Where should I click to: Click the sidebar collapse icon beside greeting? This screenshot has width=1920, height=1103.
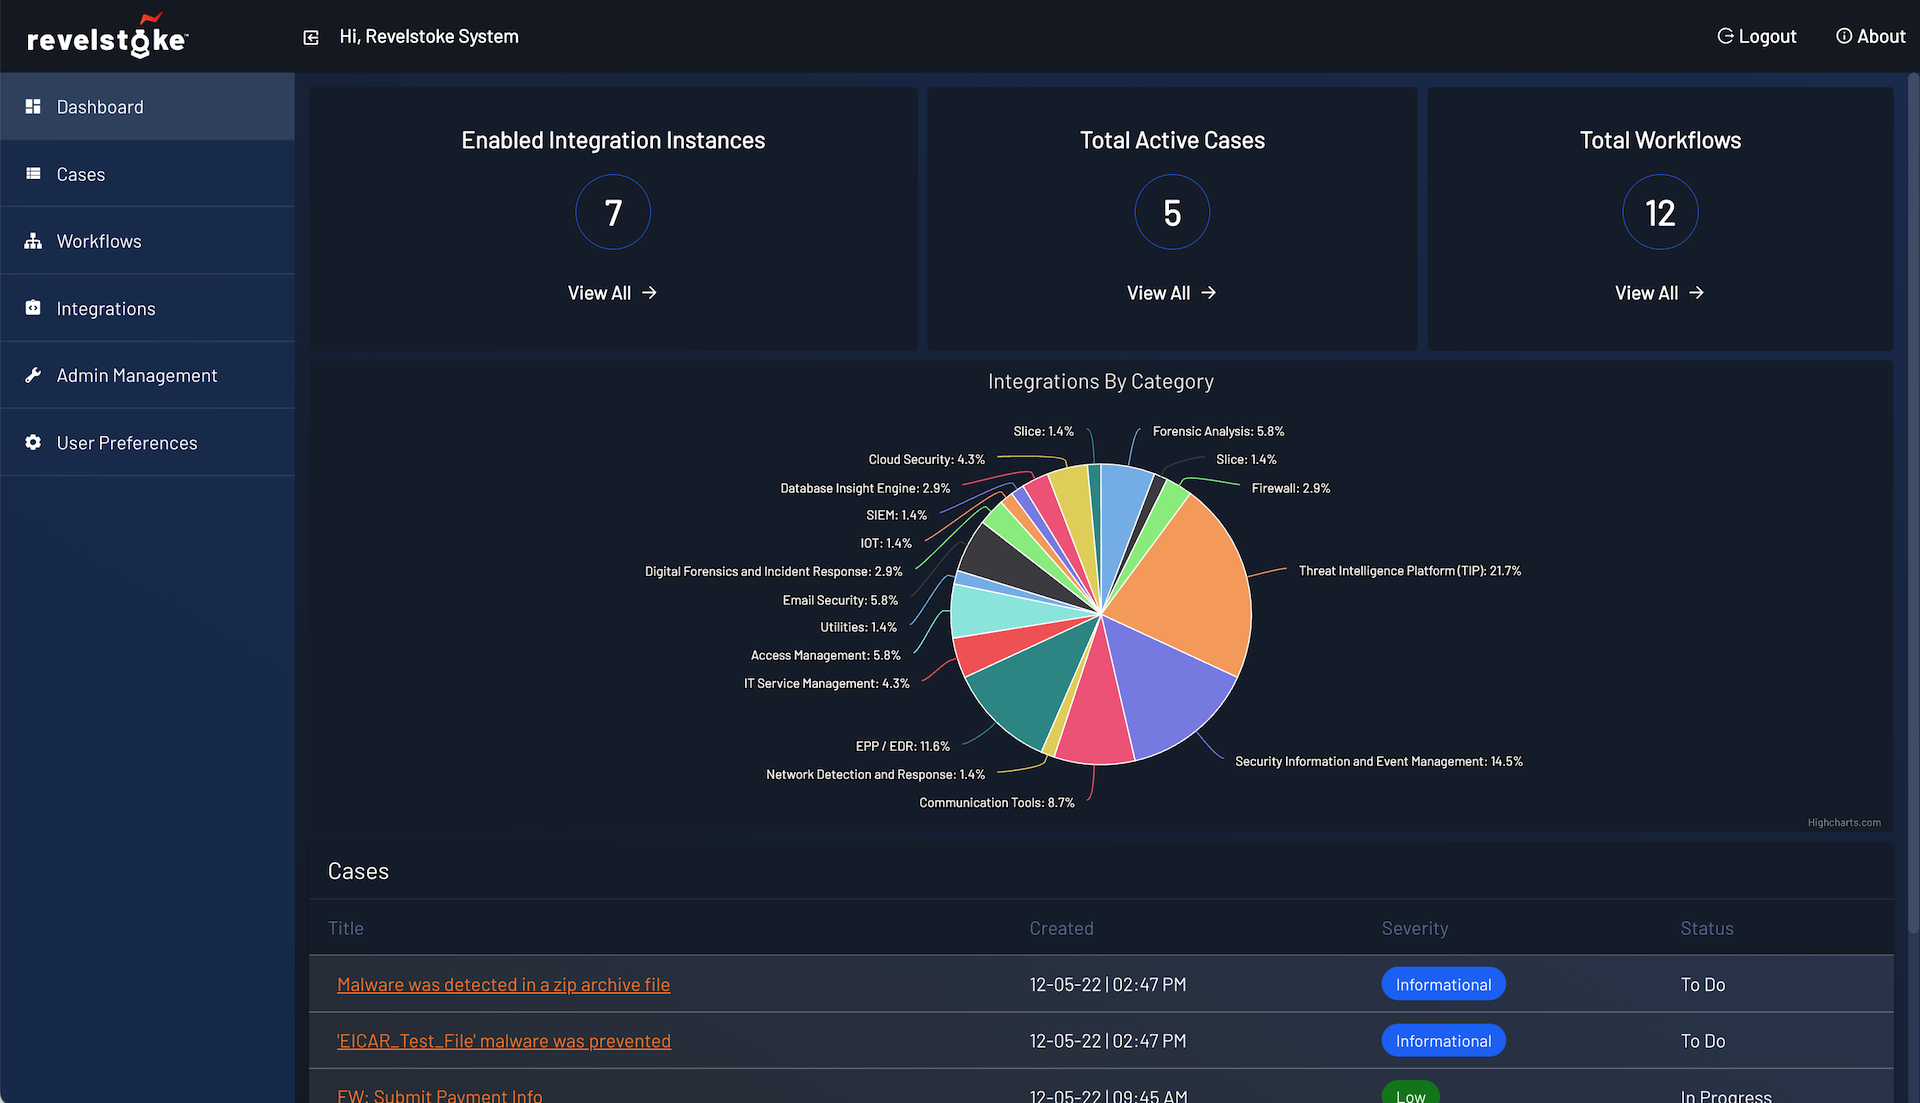[311, 37]
